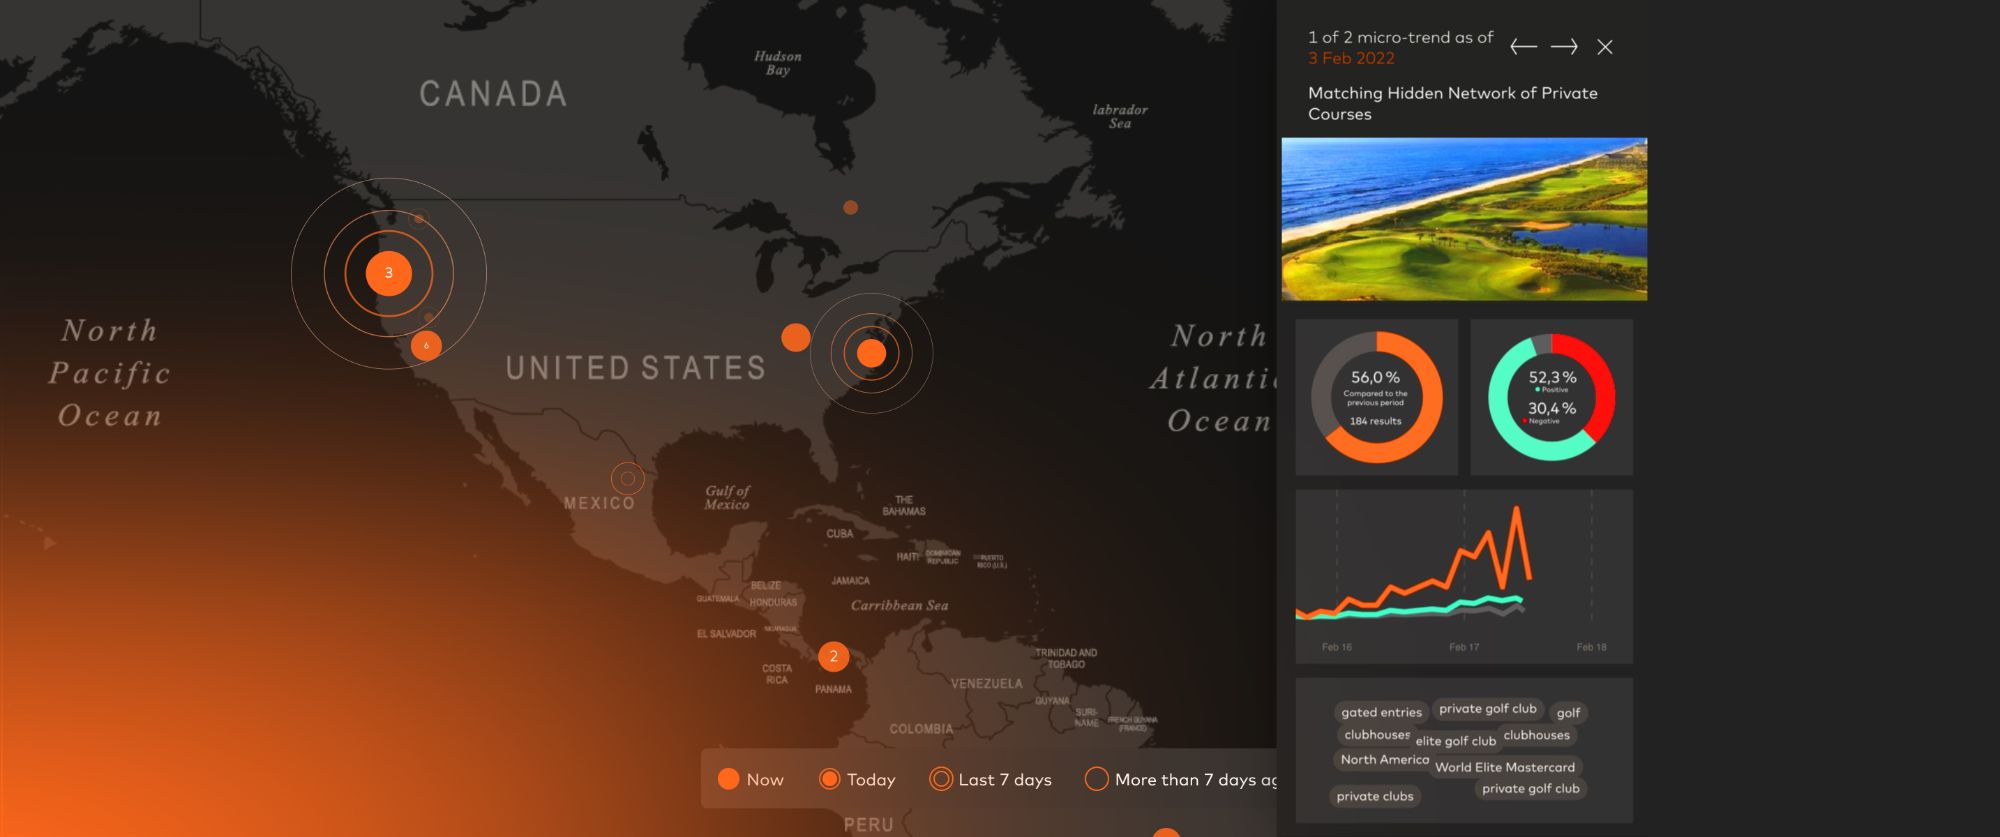Open the golf course aerial thumbnail
Screen dimensions: 2000x837
(1464, 219)
